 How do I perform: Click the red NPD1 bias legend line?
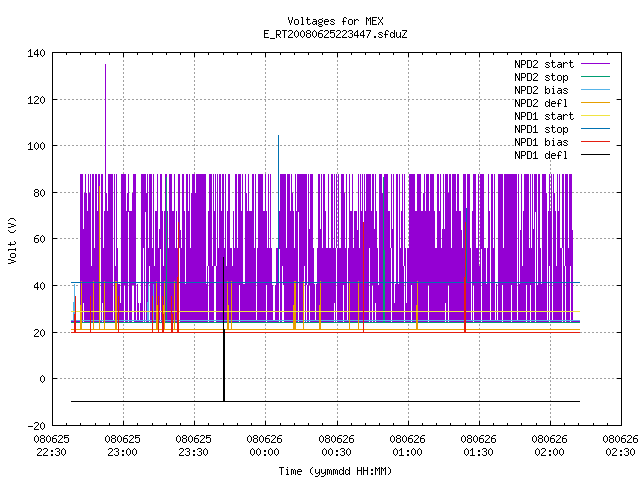pyautogui.click(x=596, y=142)
